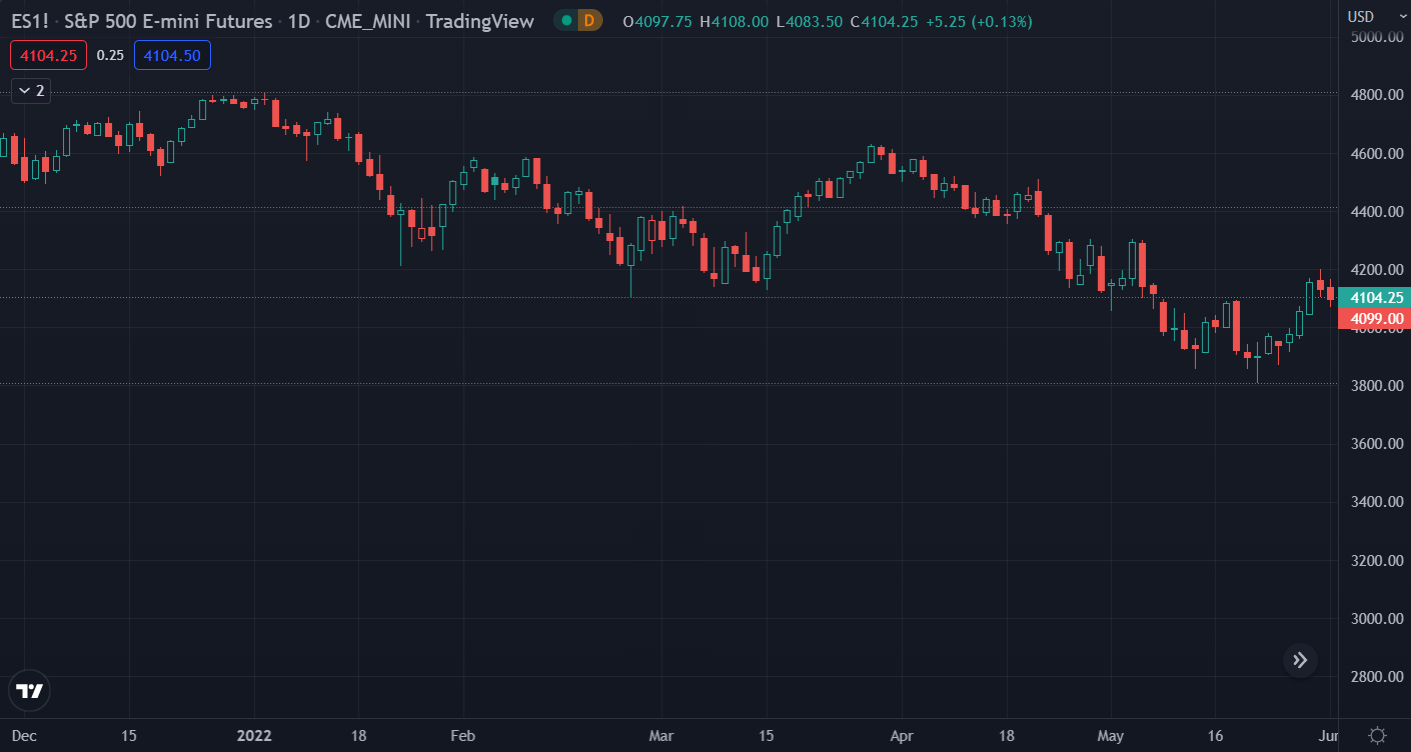Image resolution: width=1411 pixels, height=752 pixels.
Task: Click the high value H4108.00
Action: 734,21
